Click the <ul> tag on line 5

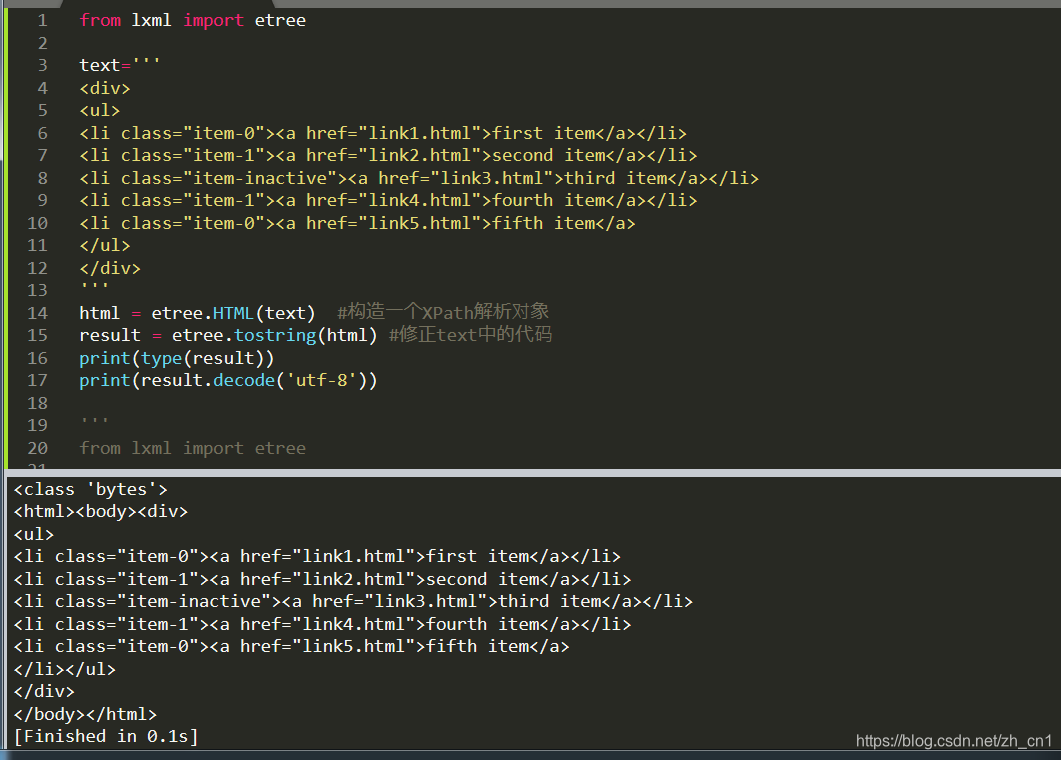click(x=99, y=110)
